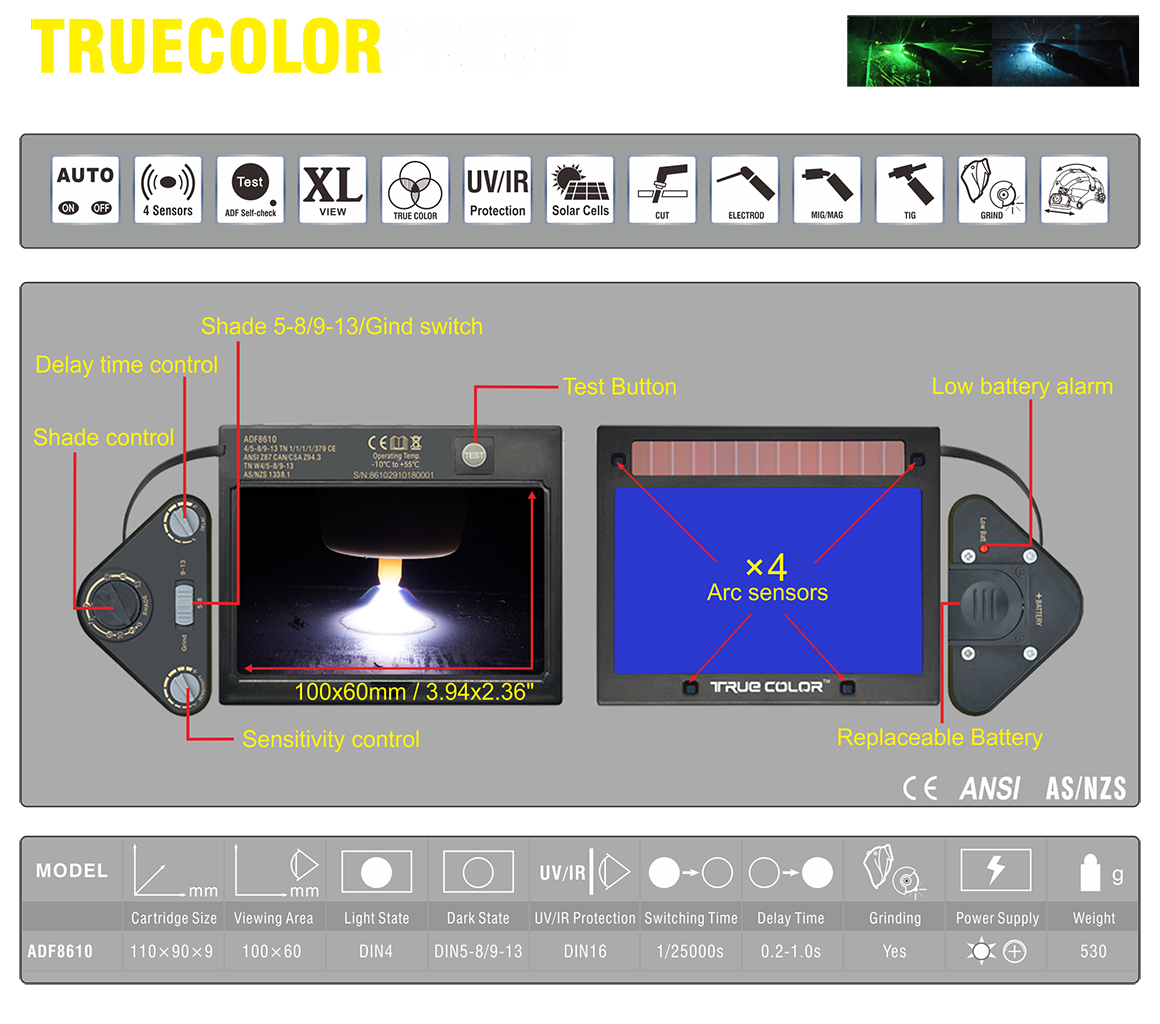Click the shade control dial
This screenshot has width=1160, height=1024.
(x=113, y=604)
